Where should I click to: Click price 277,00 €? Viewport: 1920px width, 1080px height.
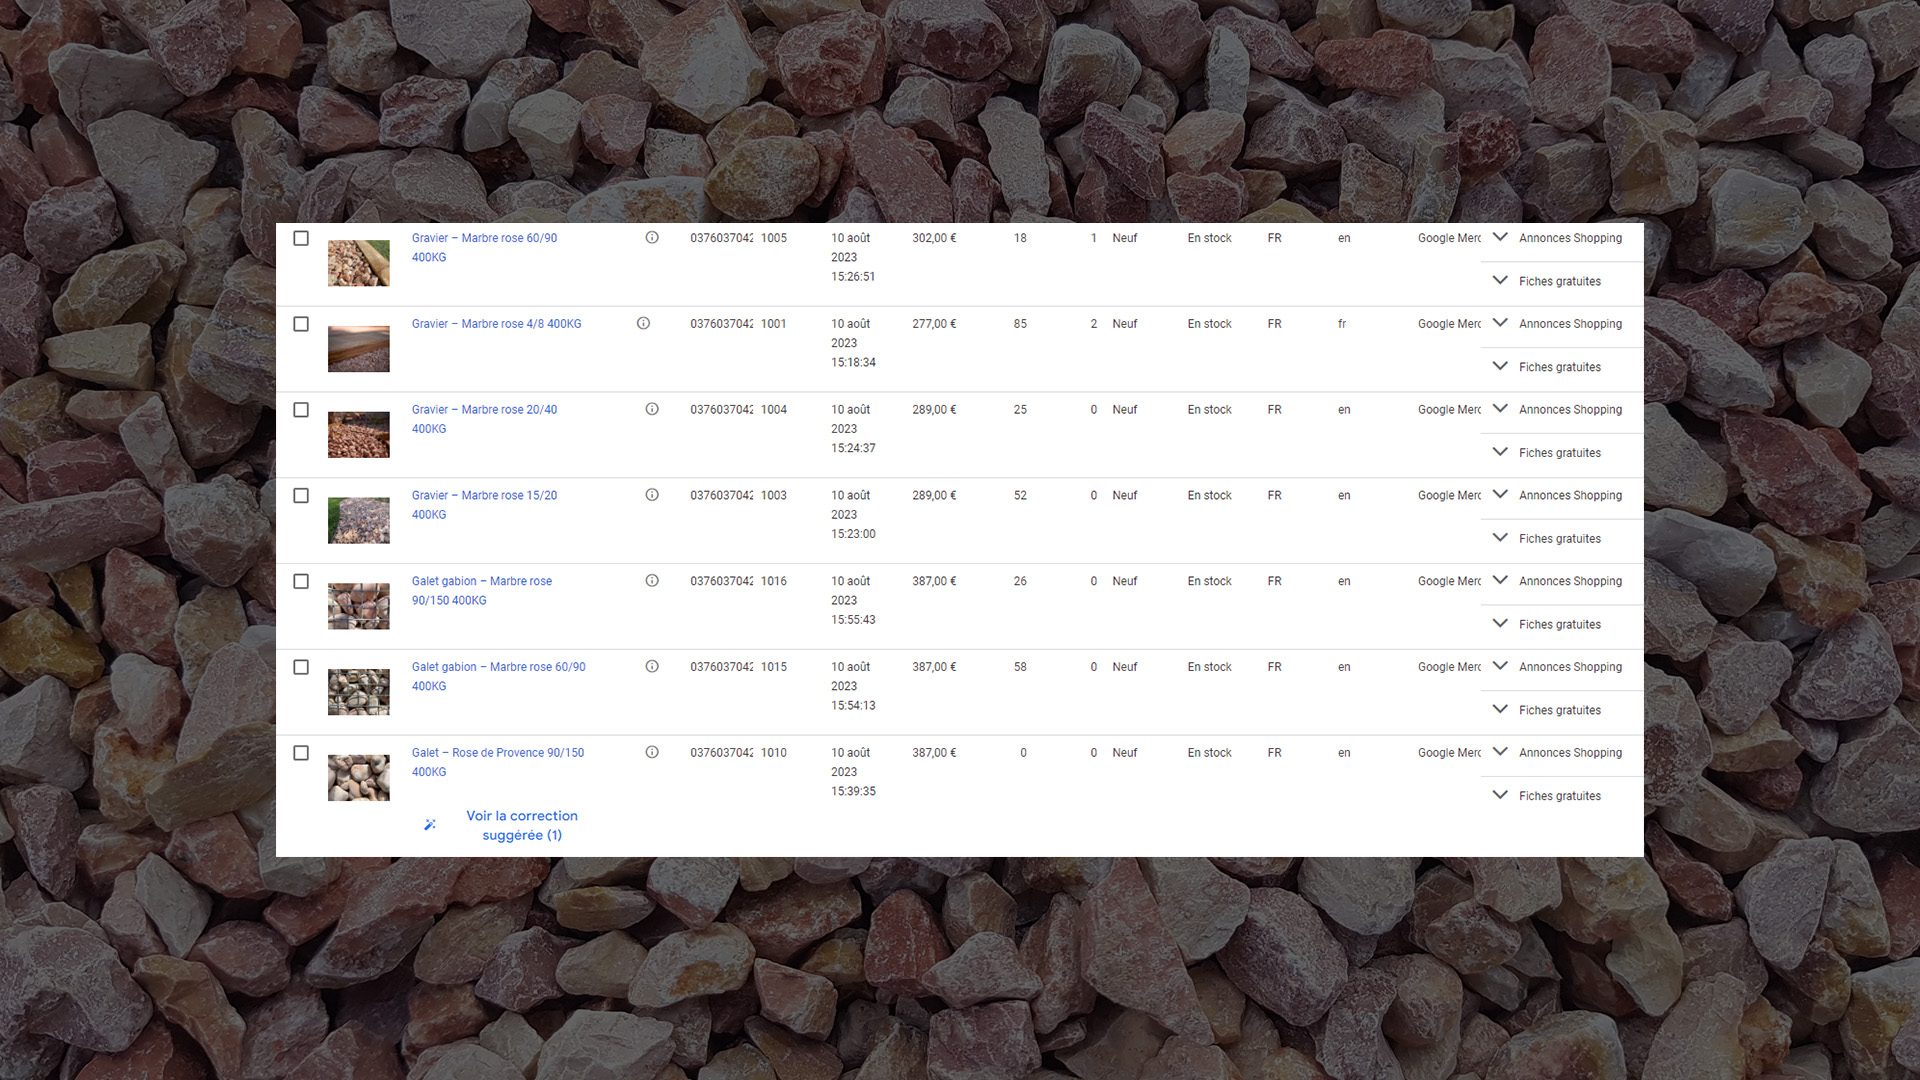point(934,324)
